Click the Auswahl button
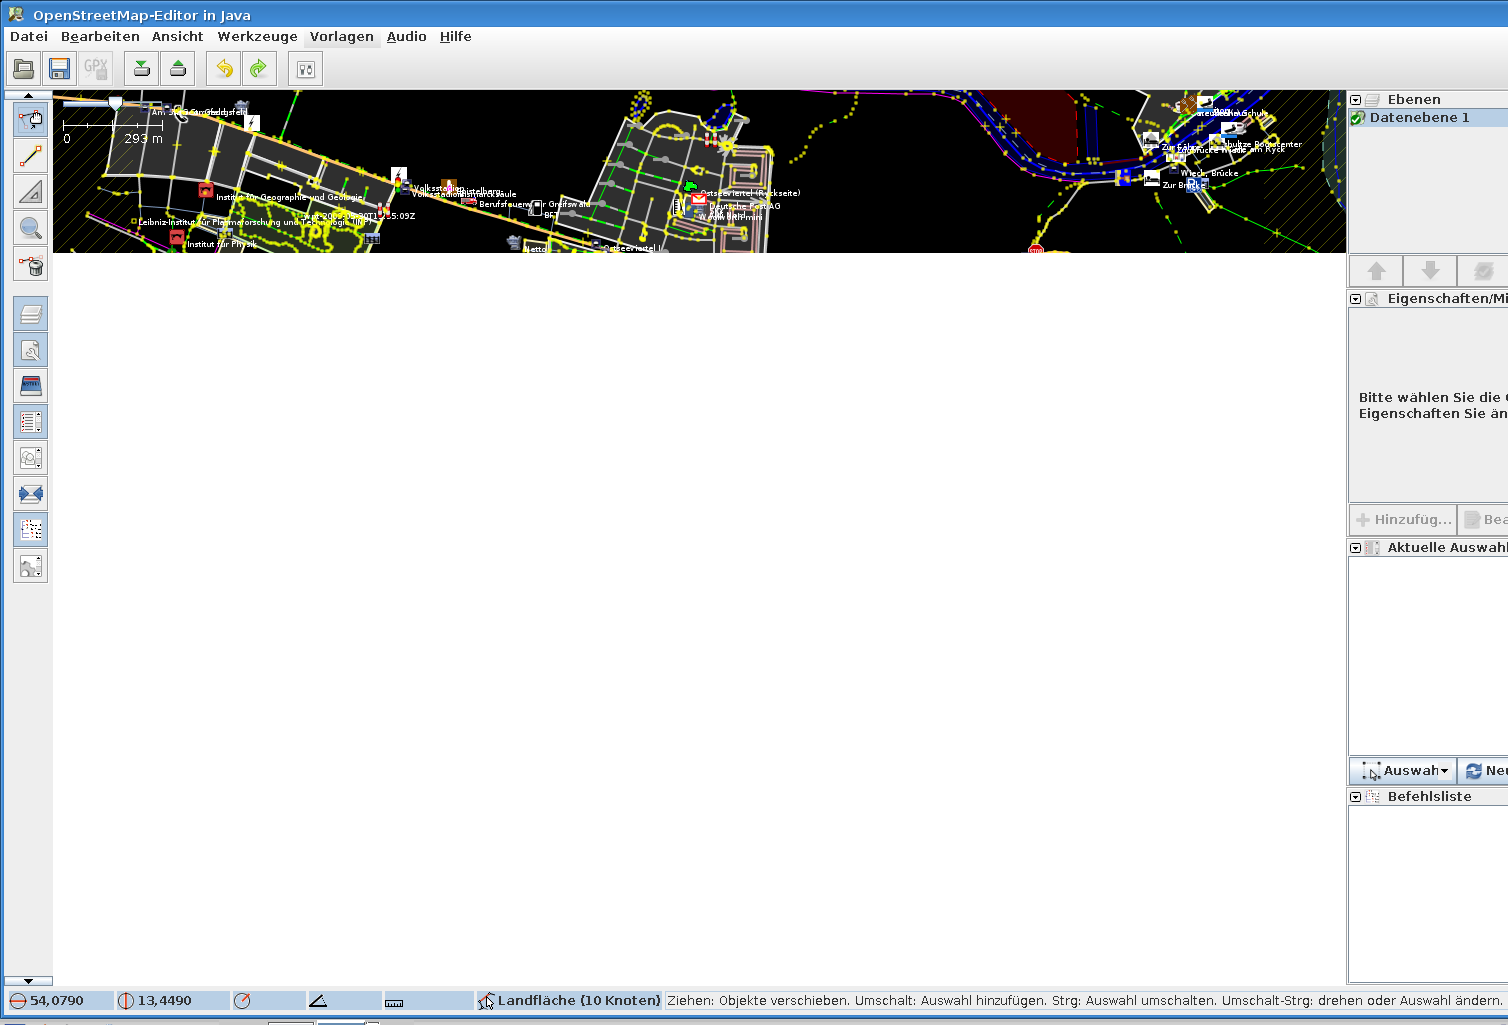 (1403, 771)
